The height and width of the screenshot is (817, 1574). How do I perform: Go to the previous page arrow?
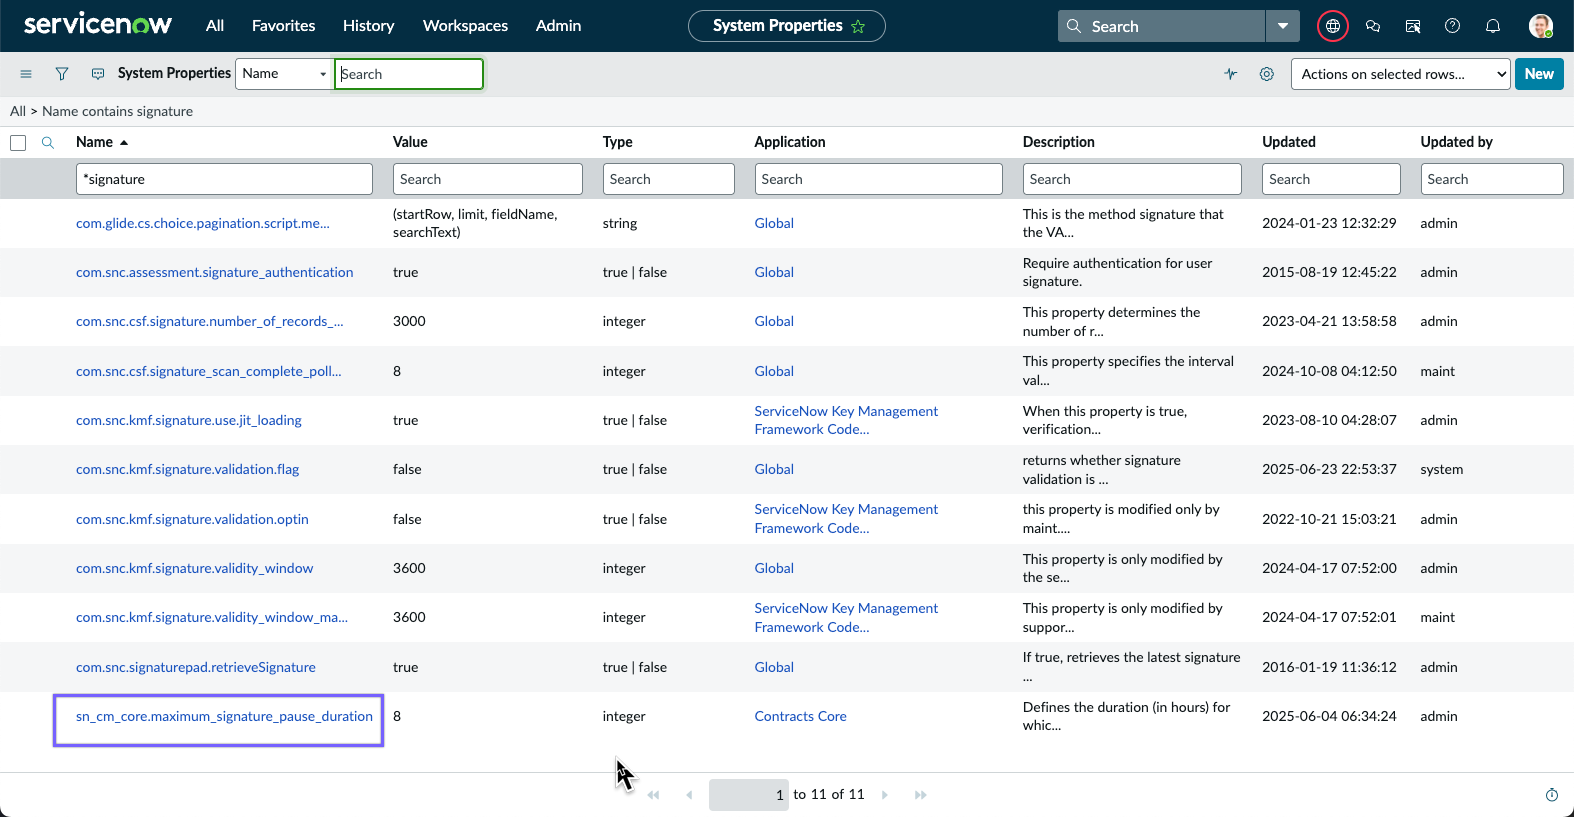(689, 795)
